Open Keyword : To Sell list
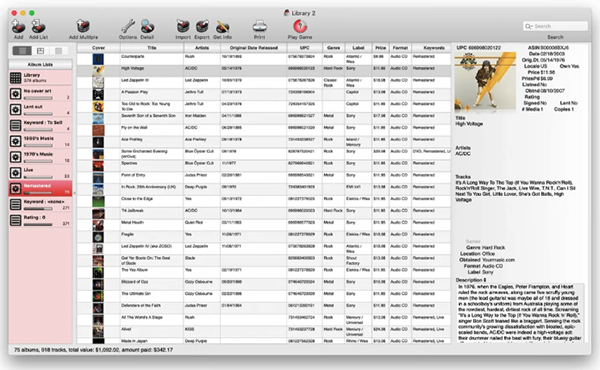The width and height of the screenshot is (600, 370). 40,125
